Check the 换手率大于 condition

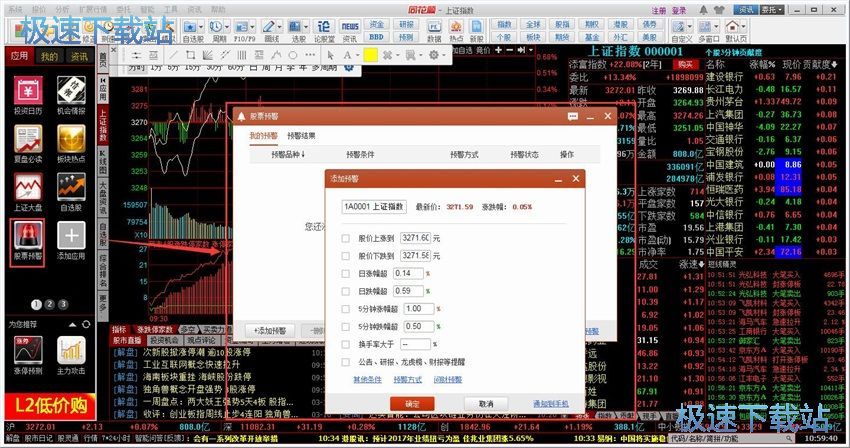click(346, 344)
